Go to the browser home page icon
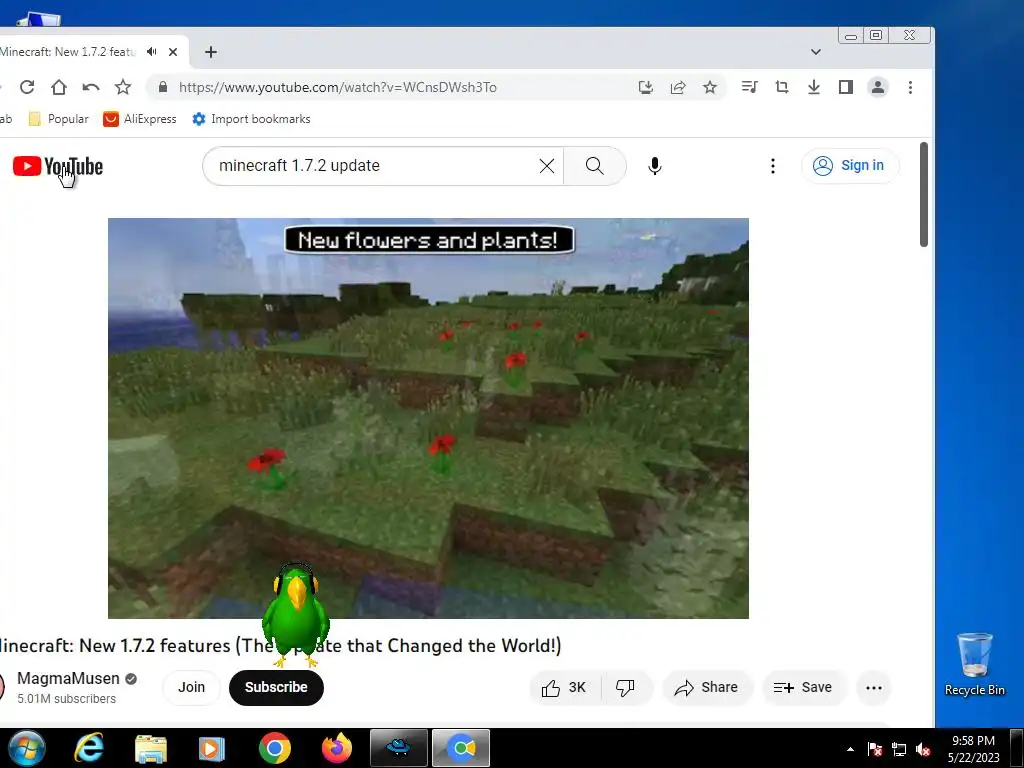Viewport: 1024px width, 768px height. 59,88
